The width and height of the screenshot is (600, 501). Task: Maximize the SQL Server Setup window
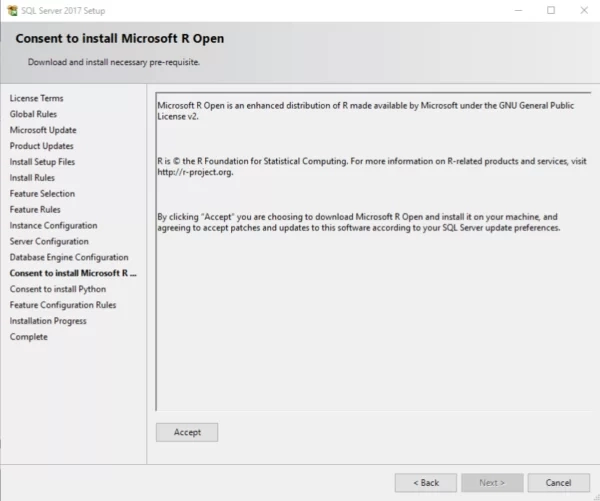click(x=551, y=10)
